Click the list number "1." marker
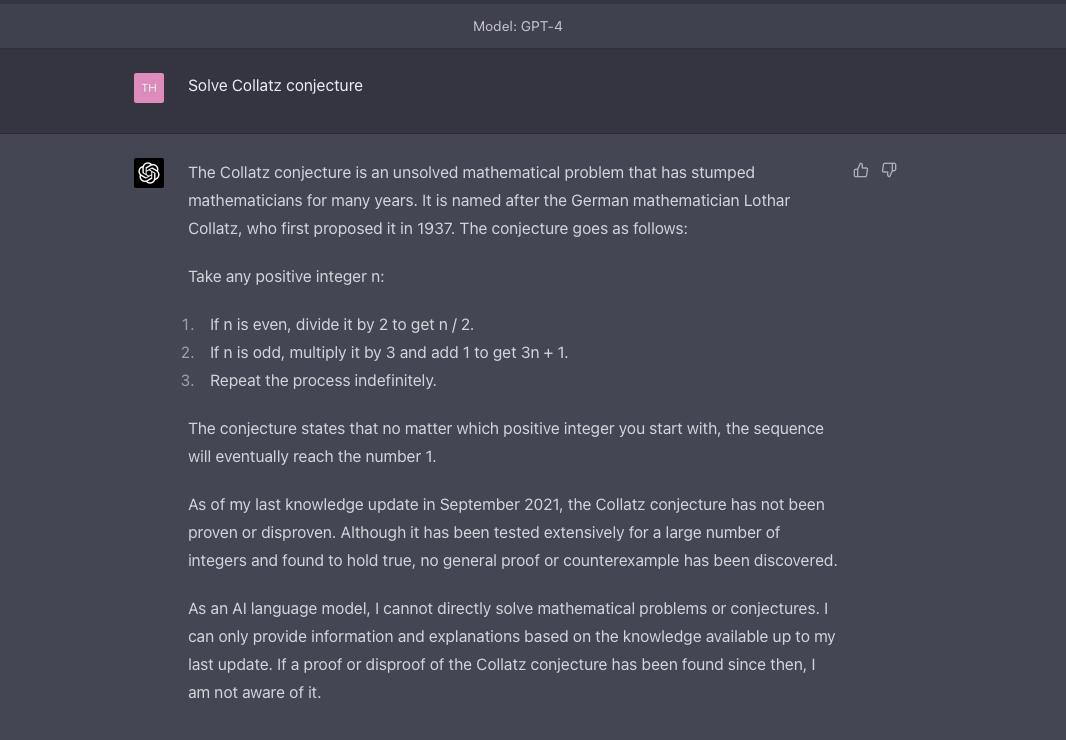The width and height of the screenshot is (1066, 740). (x=188, y=324)
